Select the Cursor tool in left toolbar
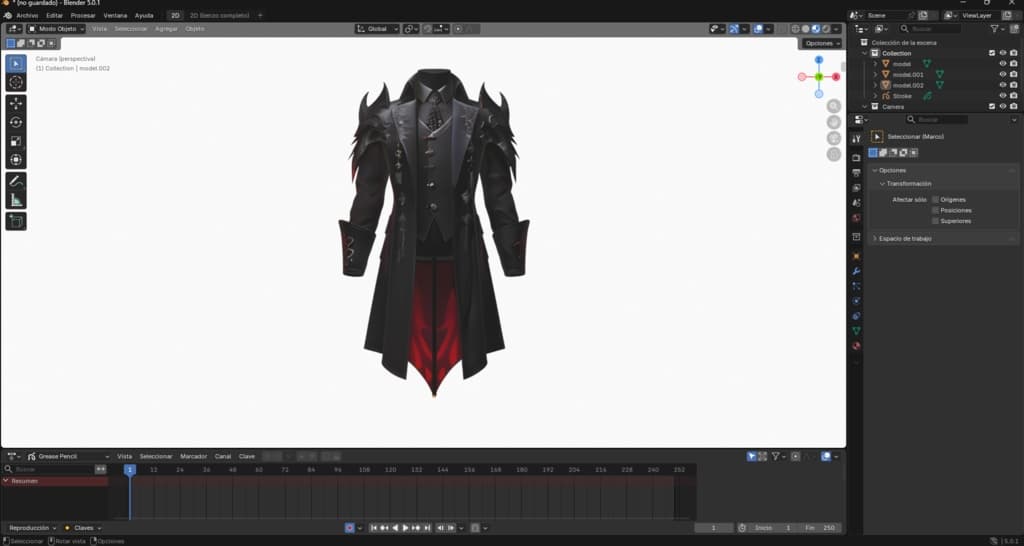This screenshot has width=1024, height=546. pyautogui.click(x=16, y=82)
